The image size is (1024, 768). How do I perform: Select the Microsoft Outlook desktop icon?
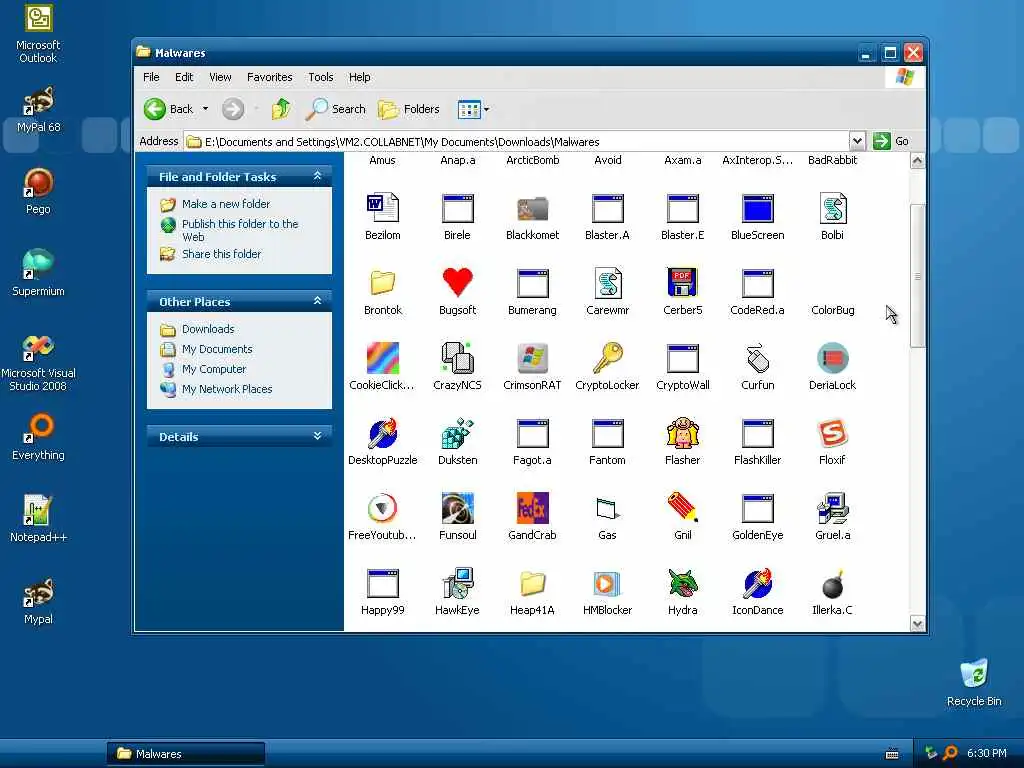pyautogui.click(x=38, y=34)
